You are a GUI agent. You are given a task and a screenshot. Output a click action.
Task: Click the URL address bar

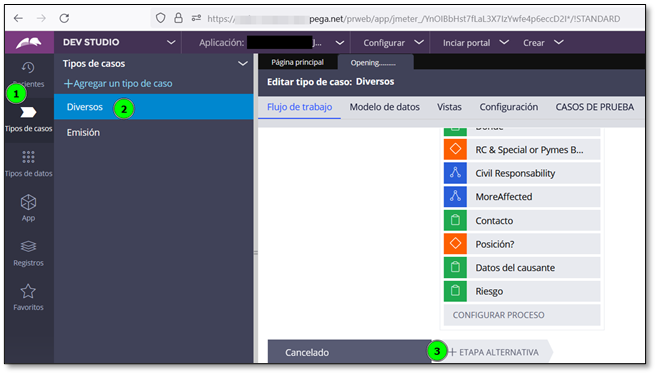point(413,18)
